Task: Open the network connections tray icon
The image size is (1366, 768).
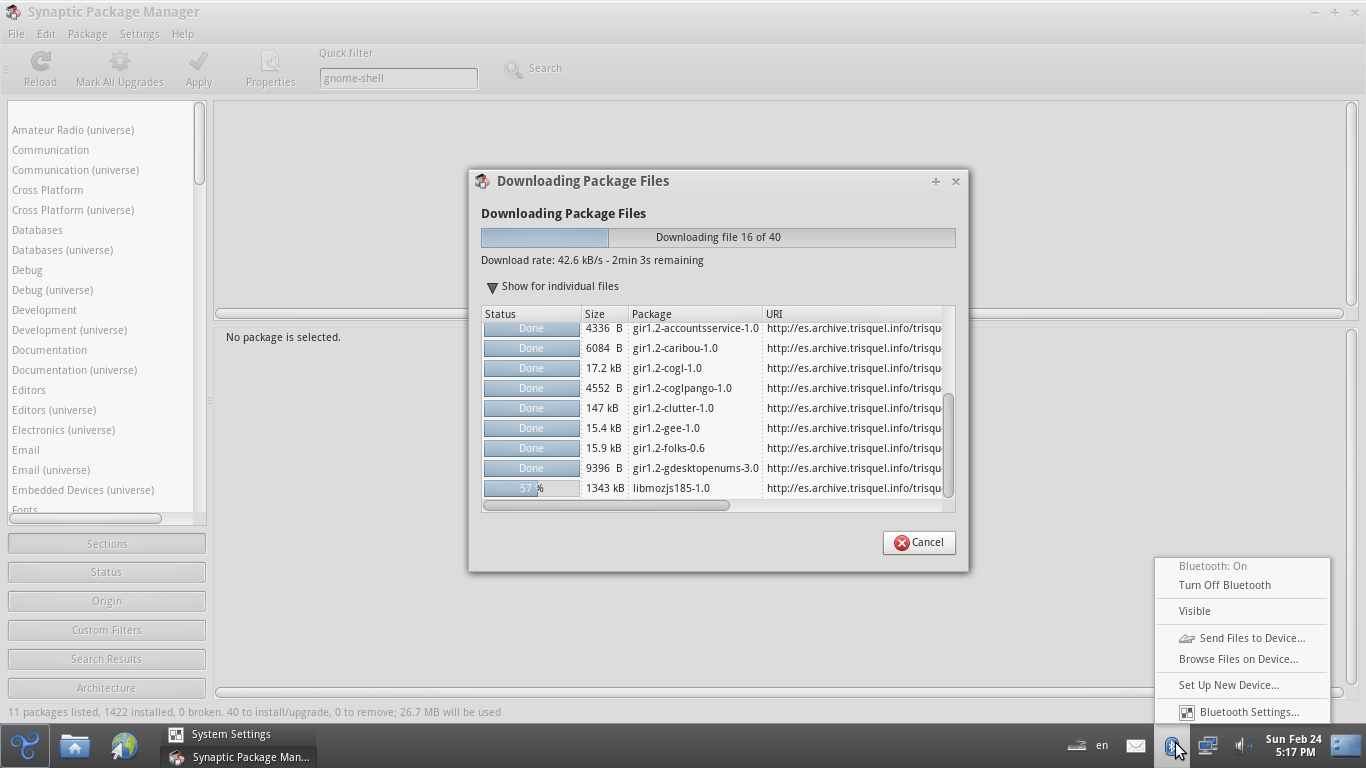Action: pos(1207,745)
